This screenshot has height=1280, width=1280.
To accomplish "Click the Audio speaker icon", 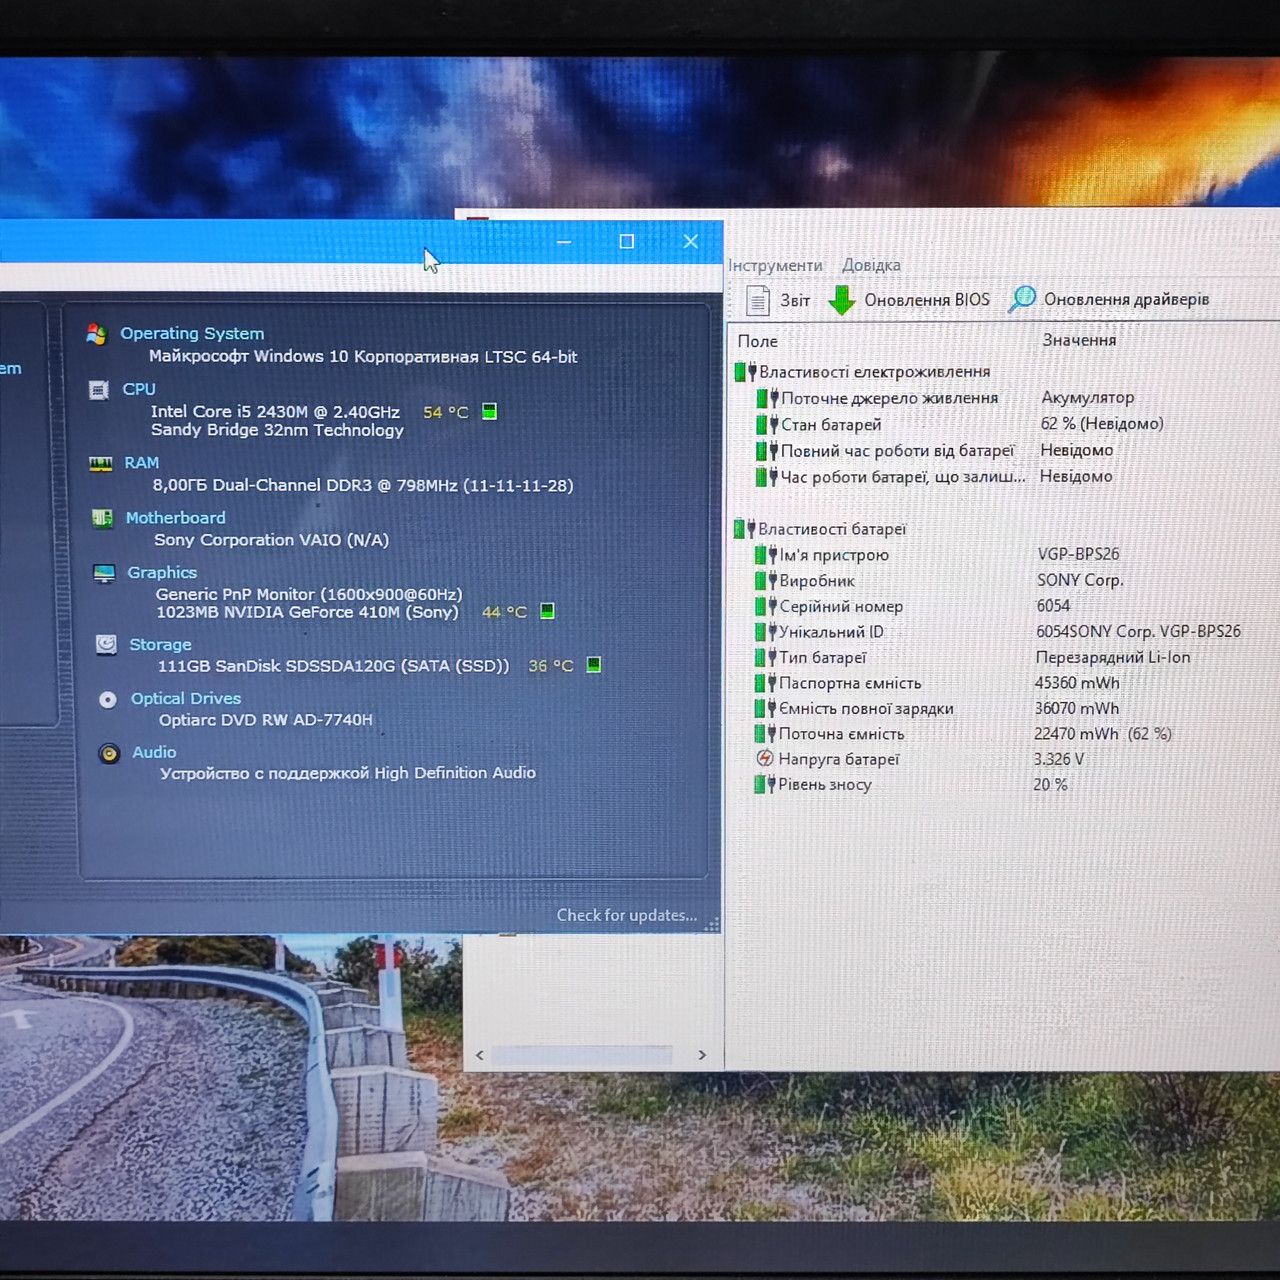I will pyautogui.click(x=109, y=753).
